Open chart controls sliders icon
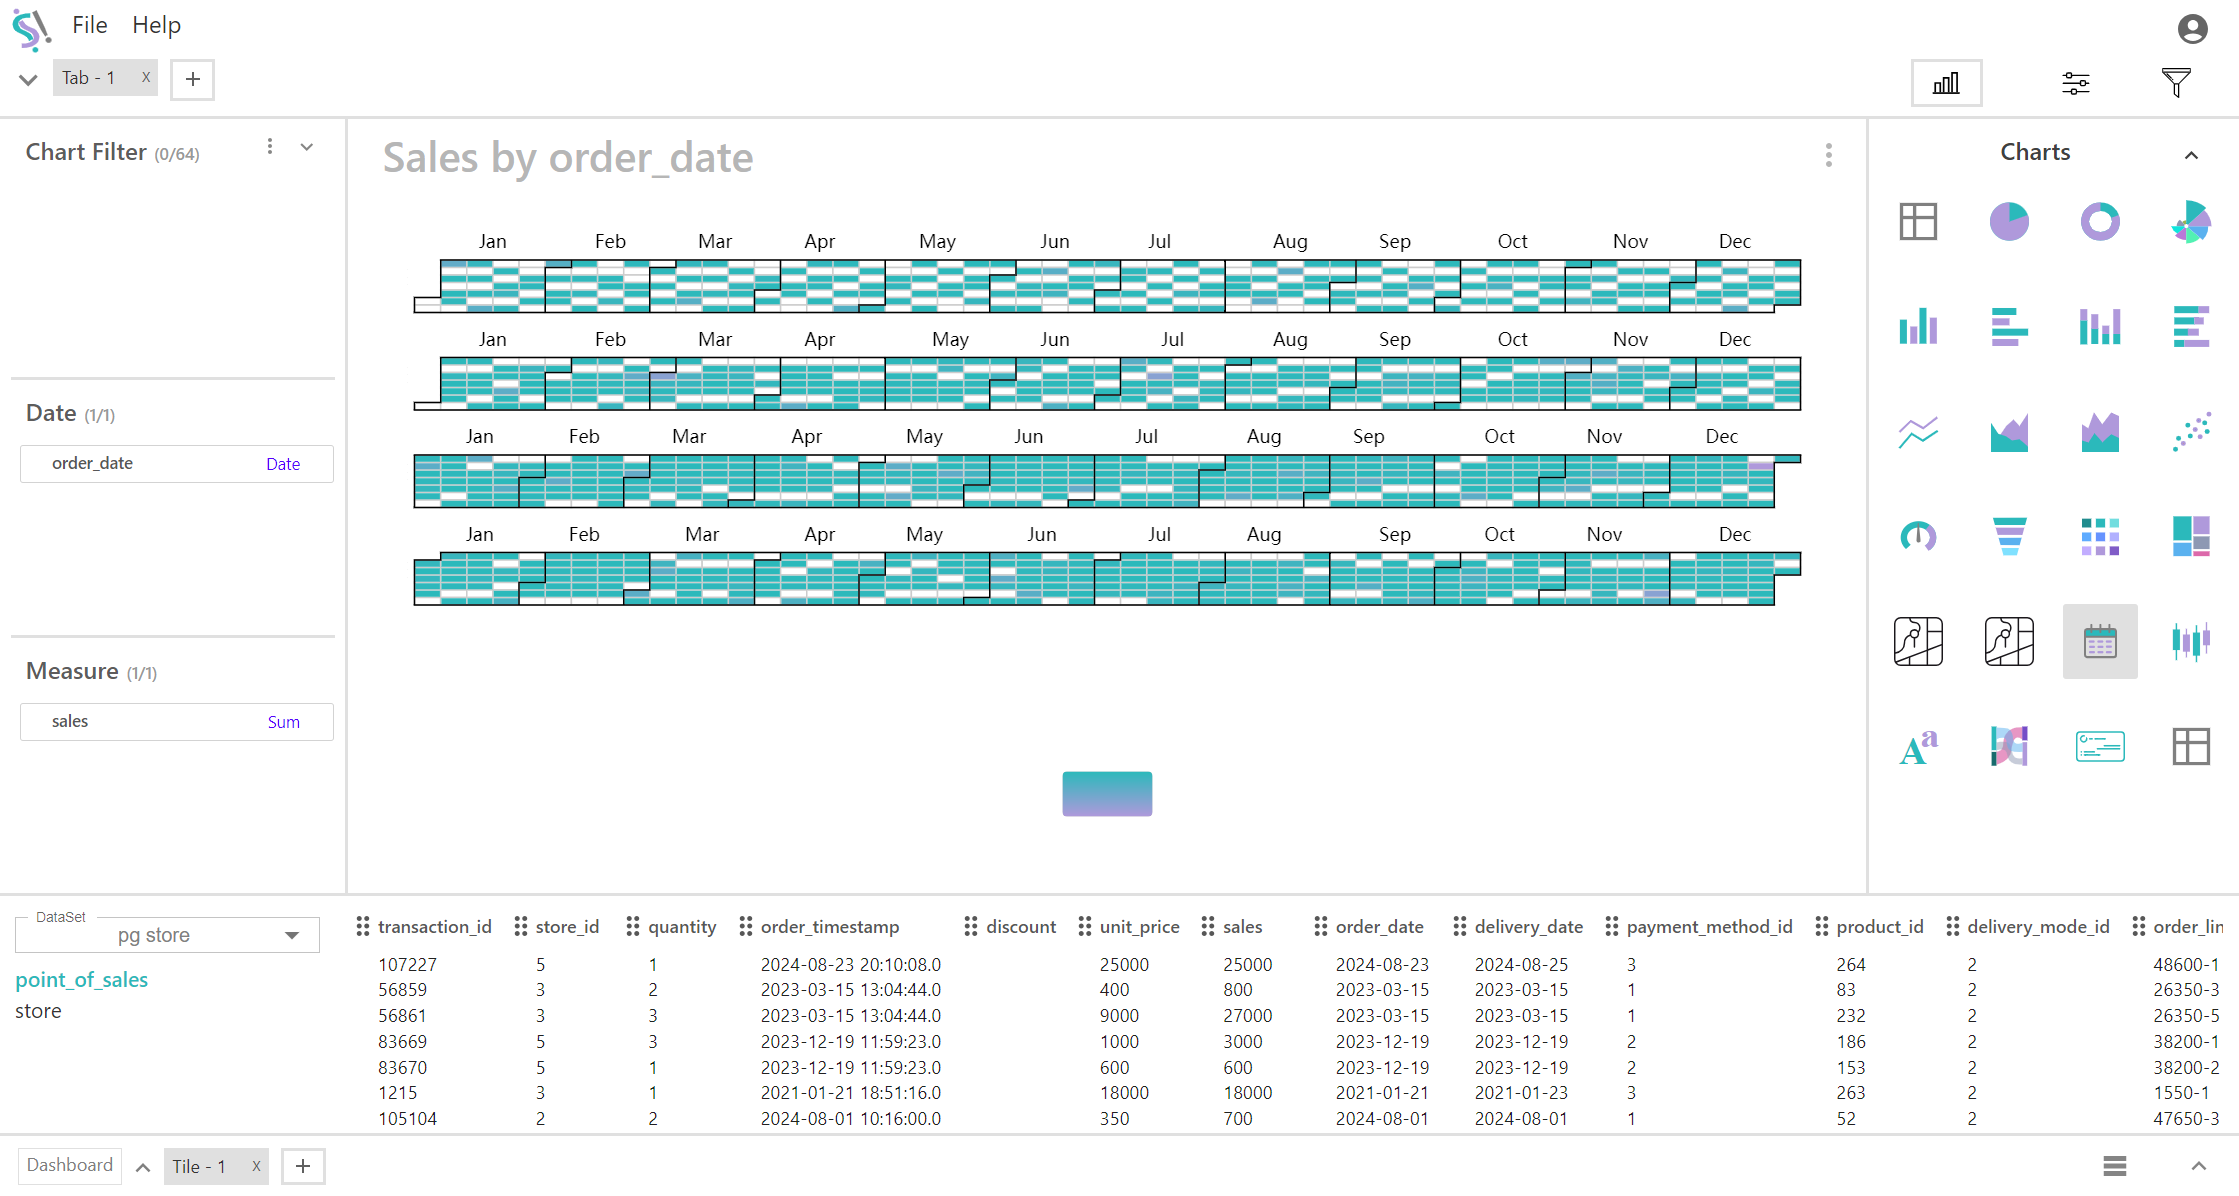The width and height of the screenshot is (2239, 1196). 2076,83
